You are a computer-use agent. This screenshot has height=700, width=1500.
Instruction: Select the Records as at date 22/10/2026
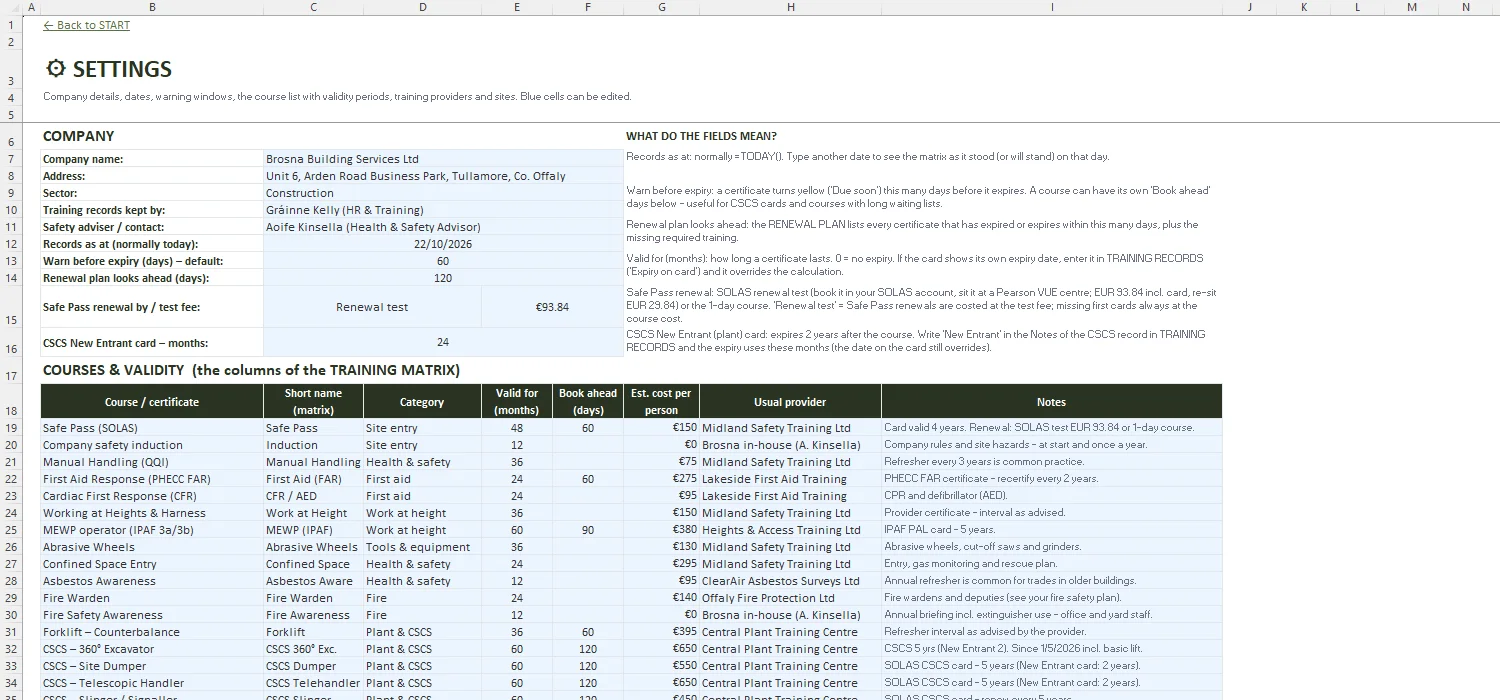(443, 244)
